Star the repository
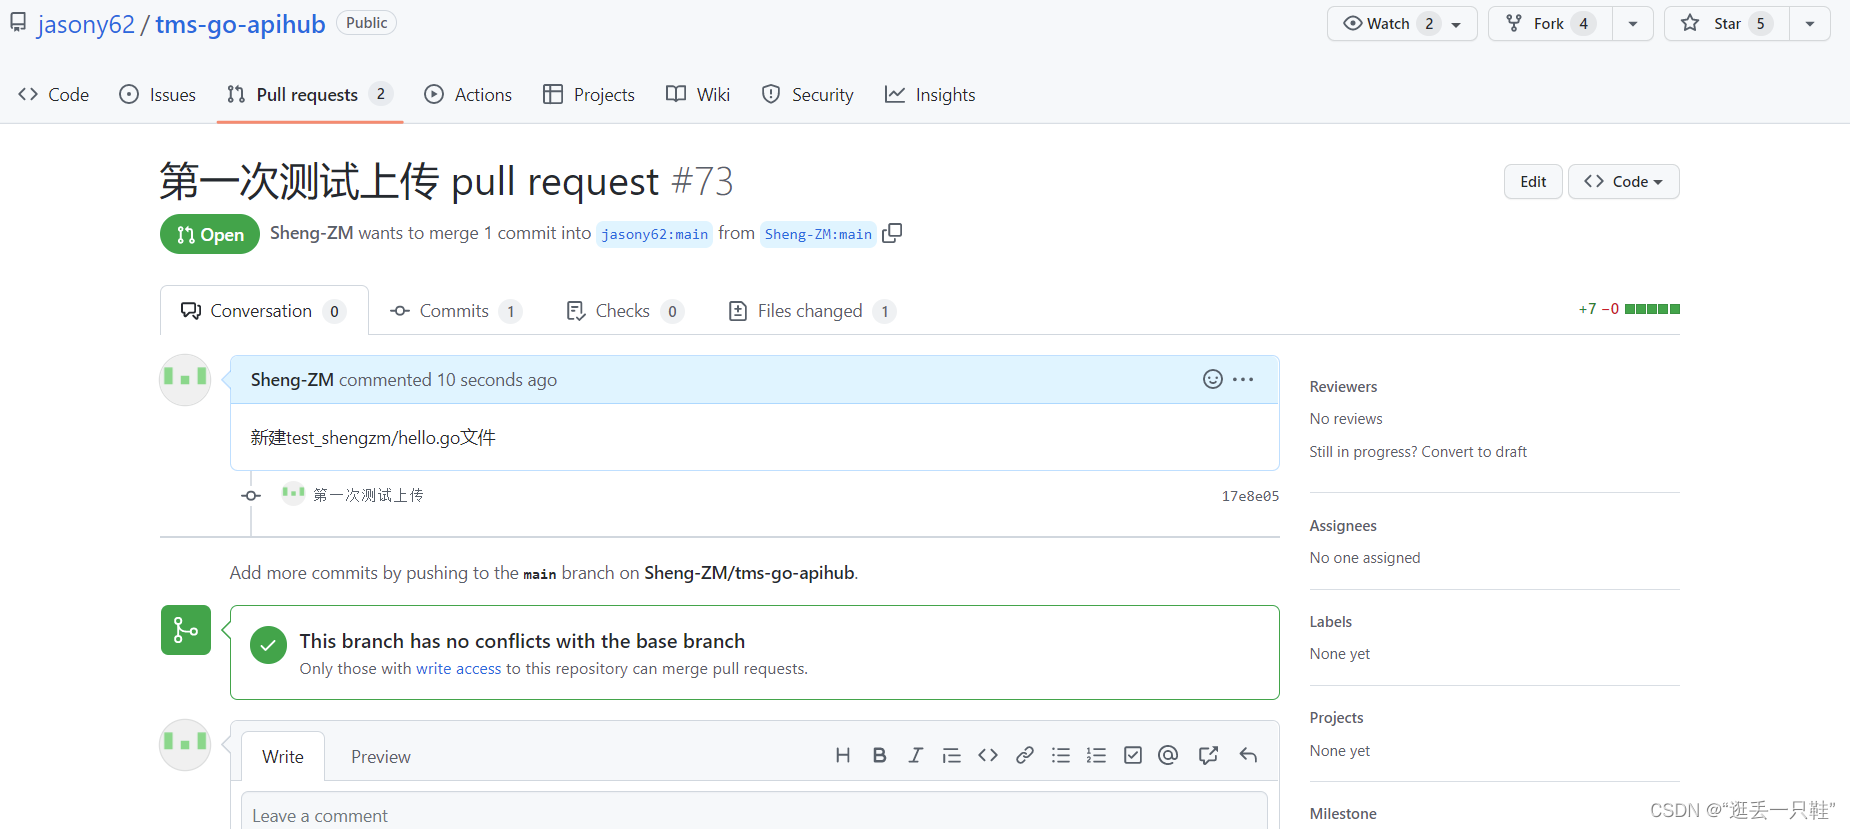 click(1727, 23)
